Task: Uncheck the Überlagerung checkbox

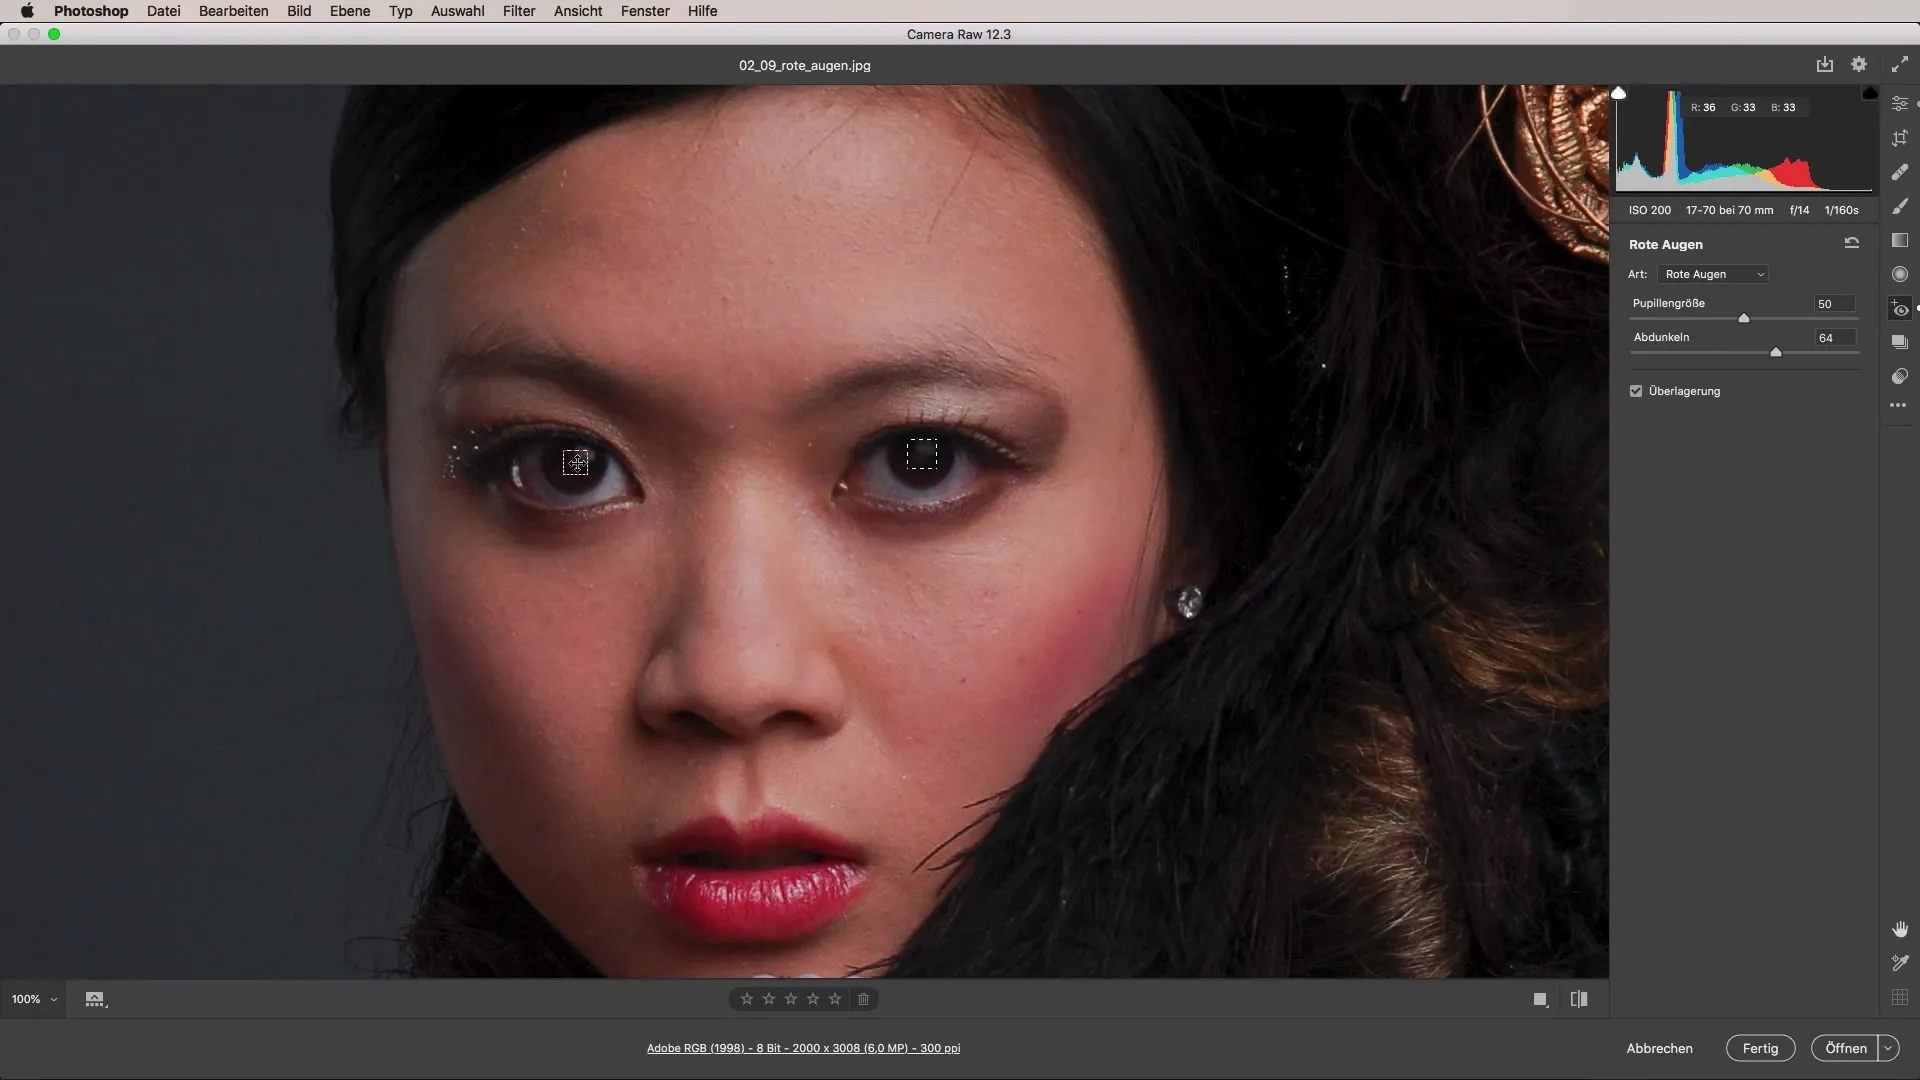Action: [1636, 391]
